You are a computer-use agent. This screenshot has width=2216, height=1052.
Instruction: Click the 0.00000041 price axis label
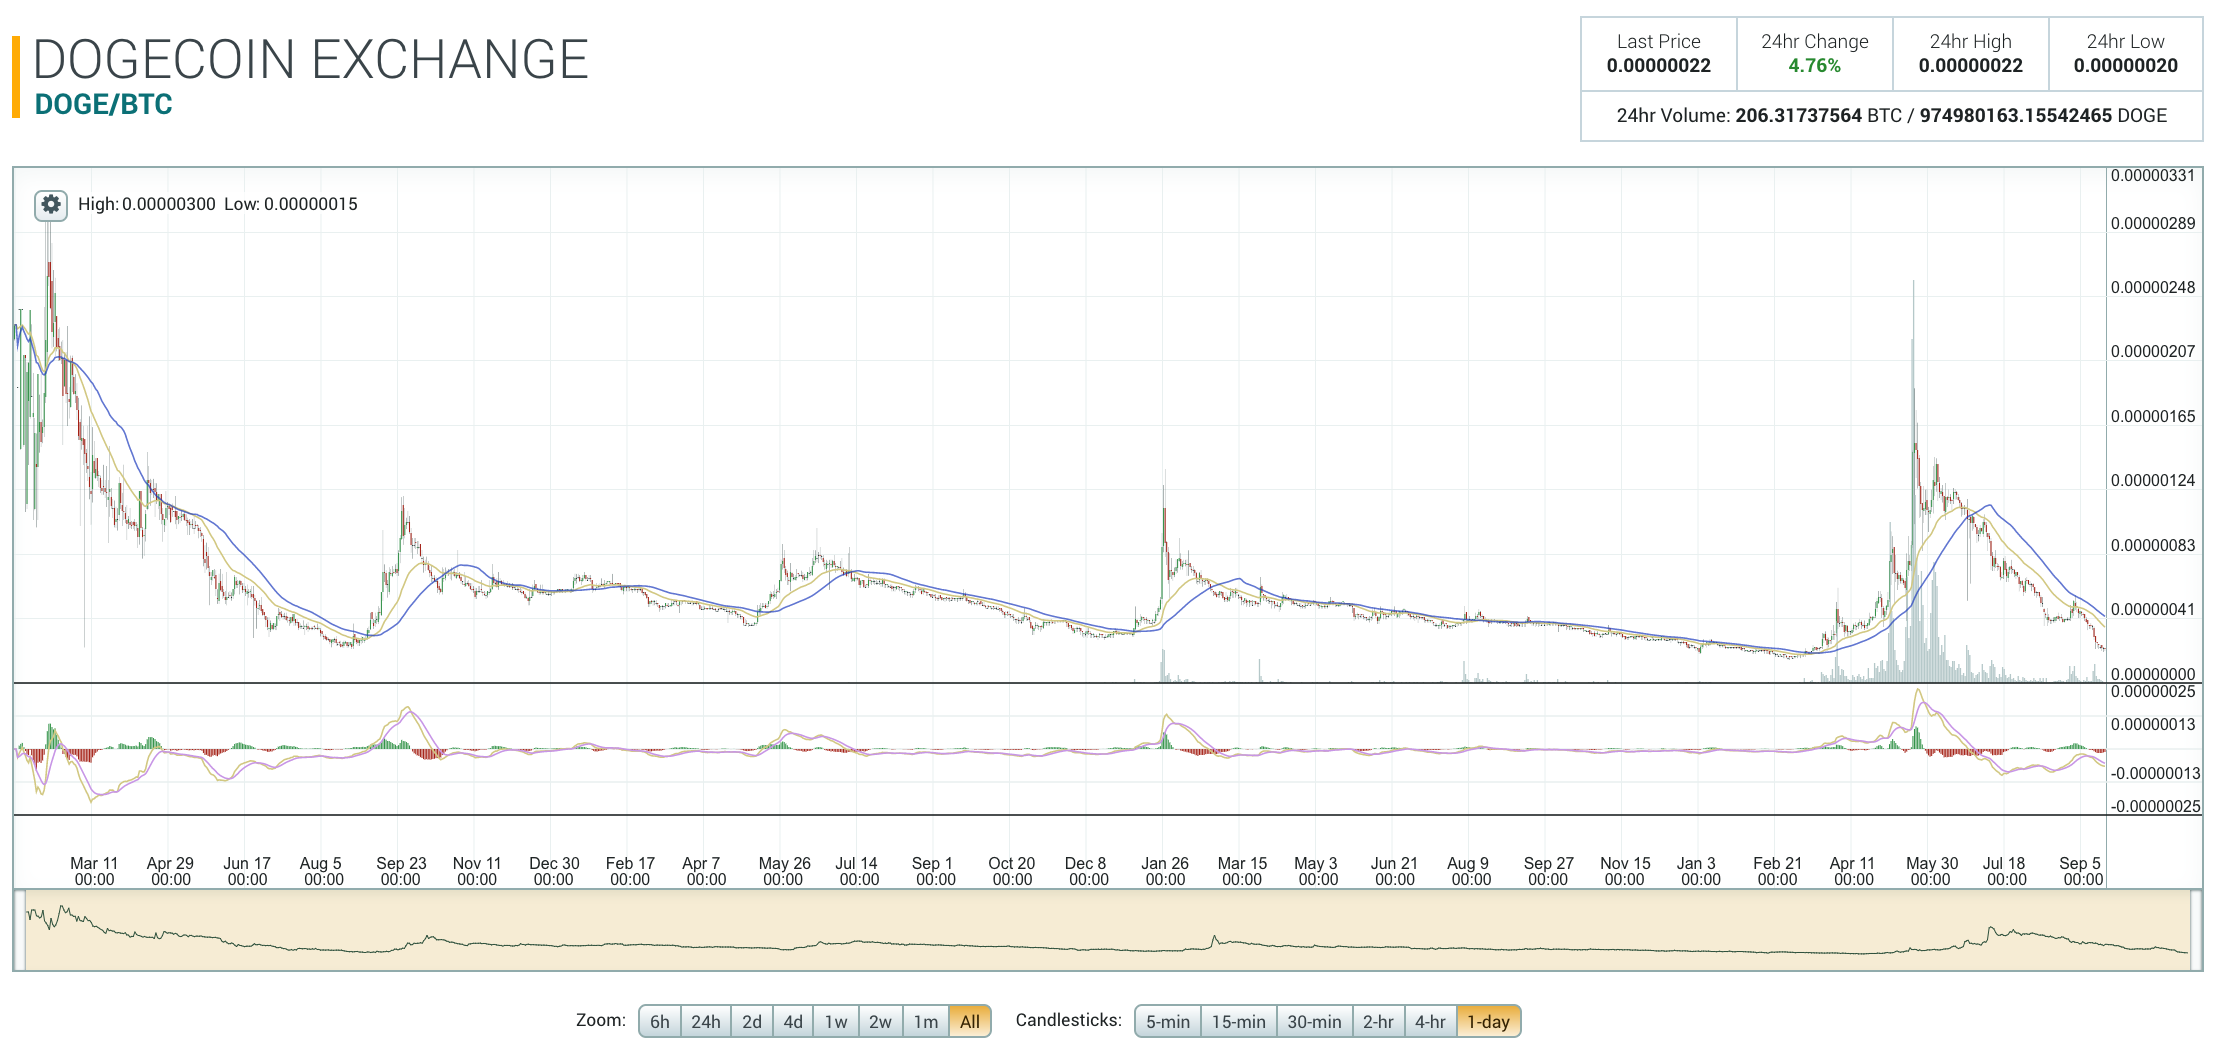pos(2153,610)
